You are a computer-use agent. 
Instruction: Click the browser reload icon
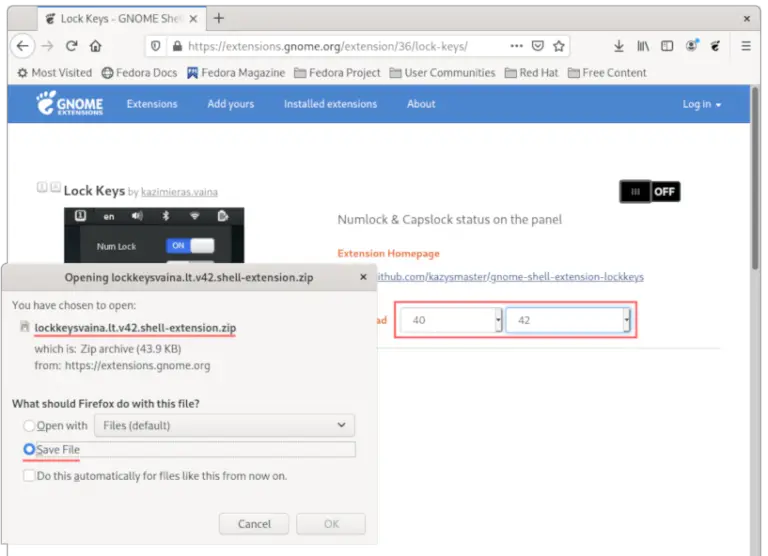[x=72, y=46]
